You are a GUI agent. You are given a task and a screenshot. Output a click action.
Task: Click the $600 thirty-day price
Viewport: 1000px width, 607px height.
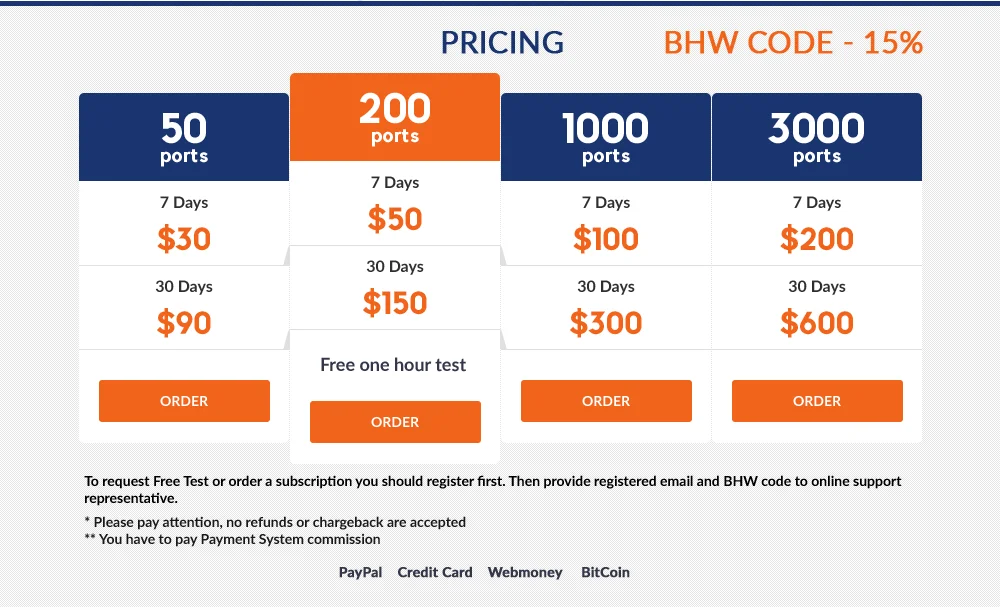point(817,323)
